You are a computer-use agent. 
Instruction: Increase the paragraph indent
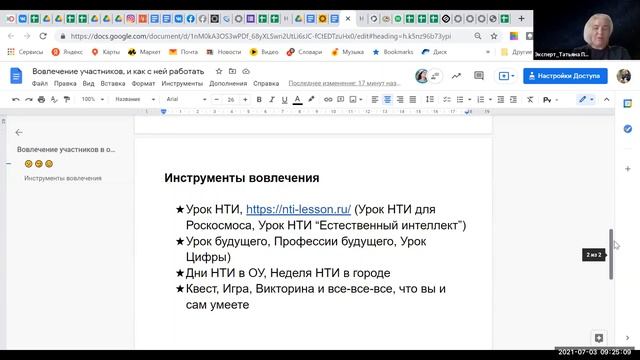(x=513, y=100)
